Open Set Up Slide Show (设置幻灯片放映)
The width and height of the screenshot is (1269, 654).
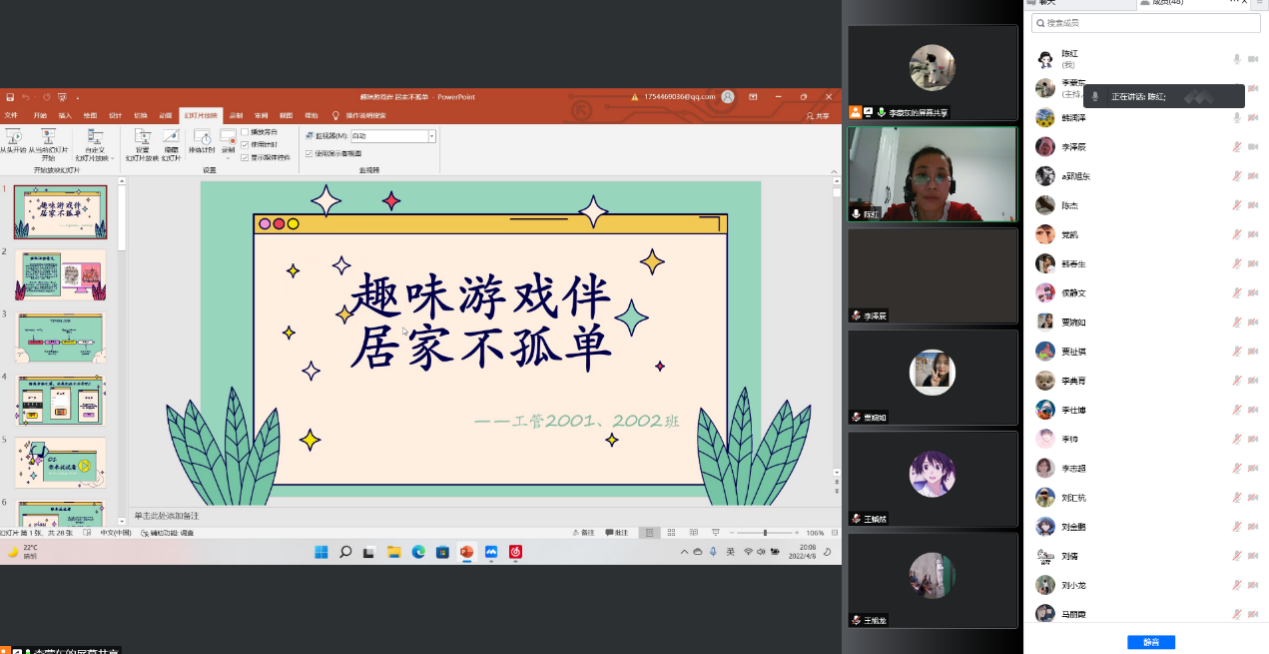pos(142,139)
